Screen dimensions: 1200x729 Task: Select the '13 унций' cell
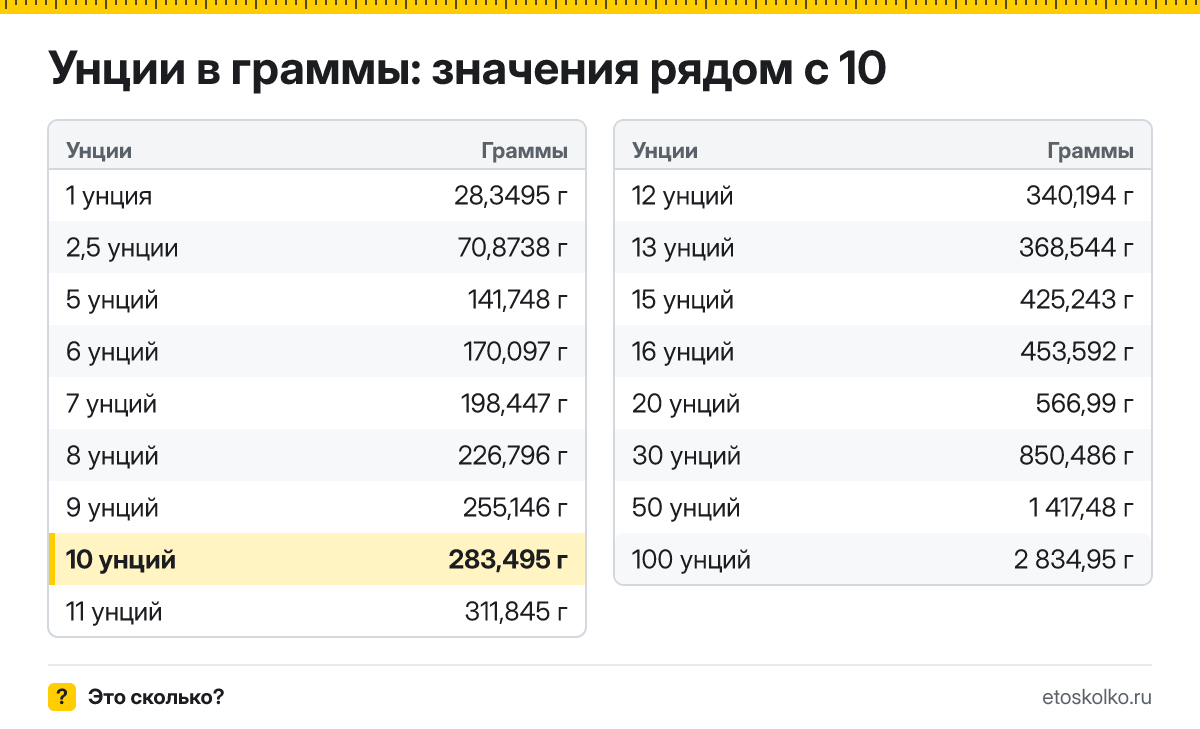click(683, 247)
